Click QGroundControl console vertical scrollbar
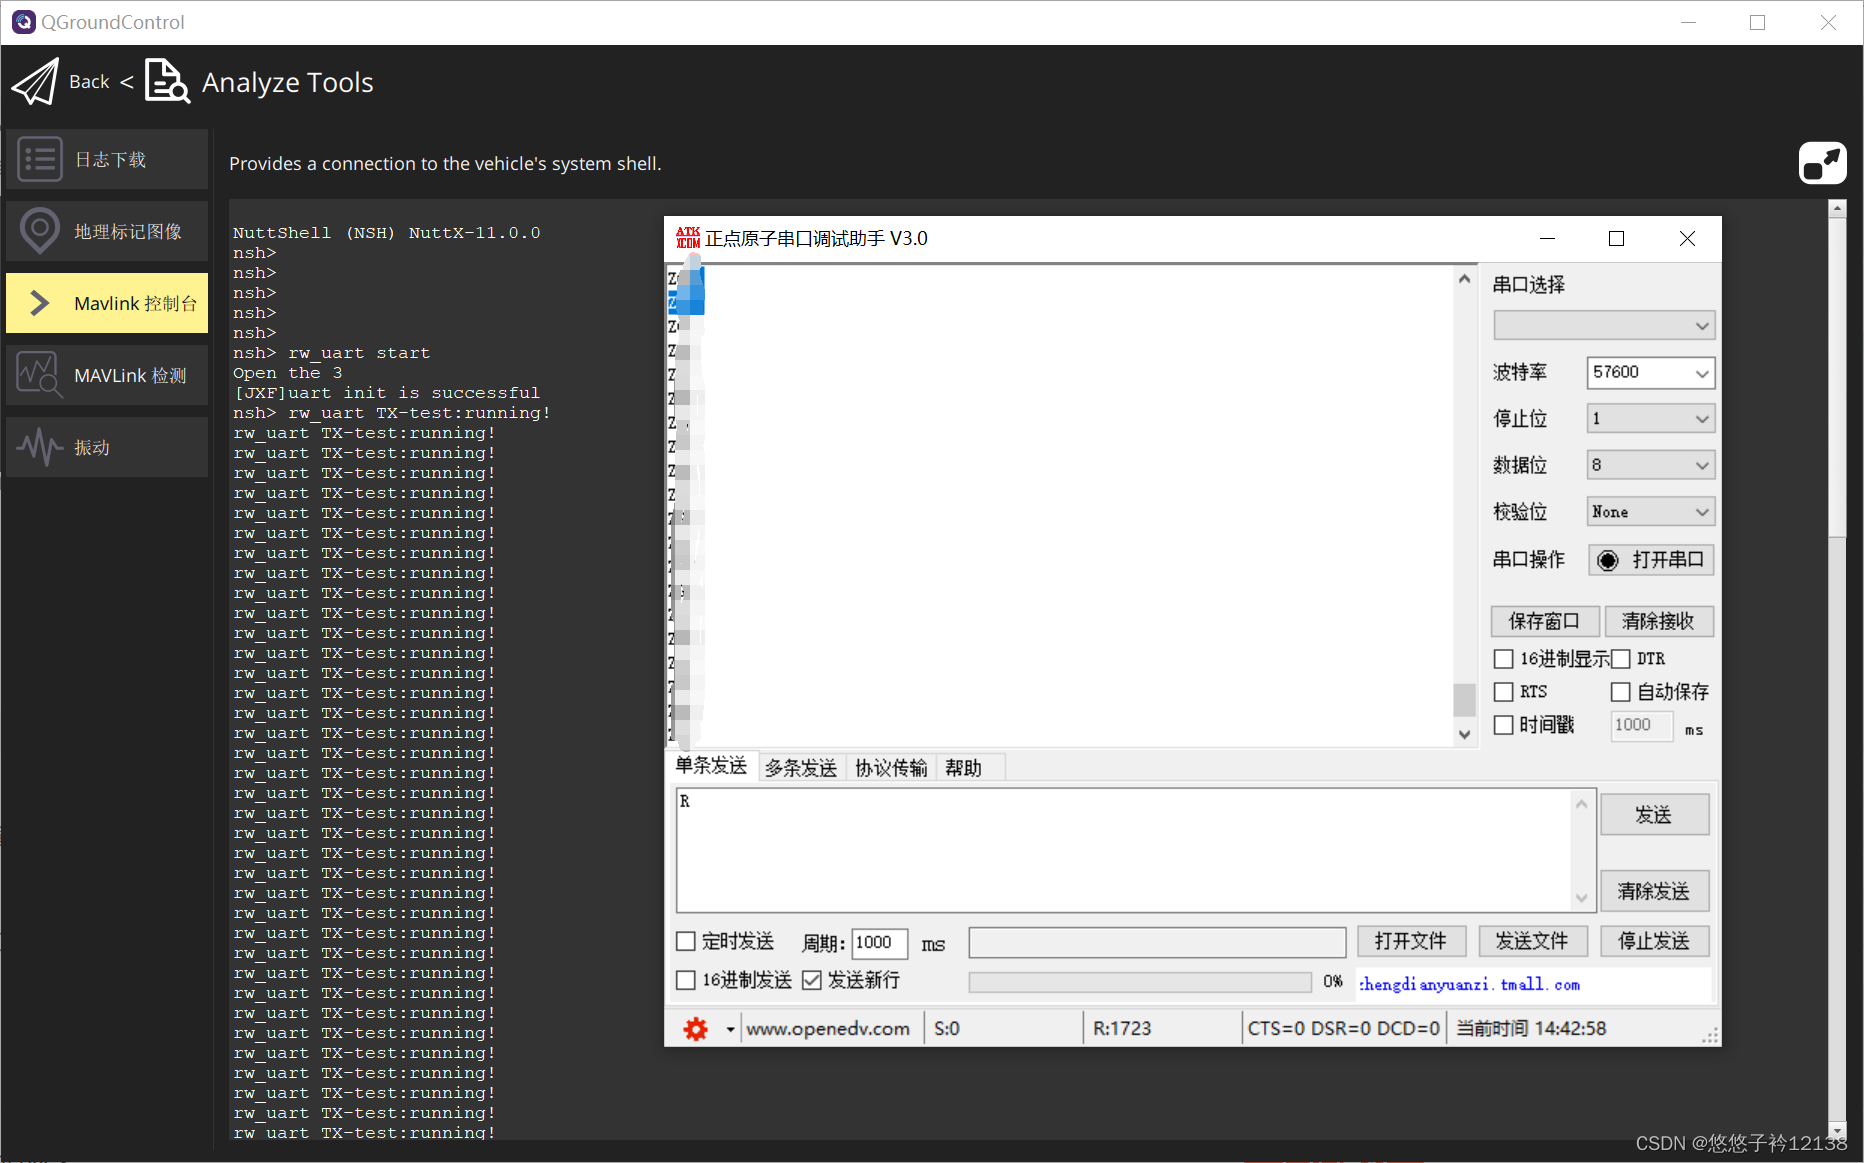The width and height of the screenshot is (1864, 1163). click(1836, 378)
